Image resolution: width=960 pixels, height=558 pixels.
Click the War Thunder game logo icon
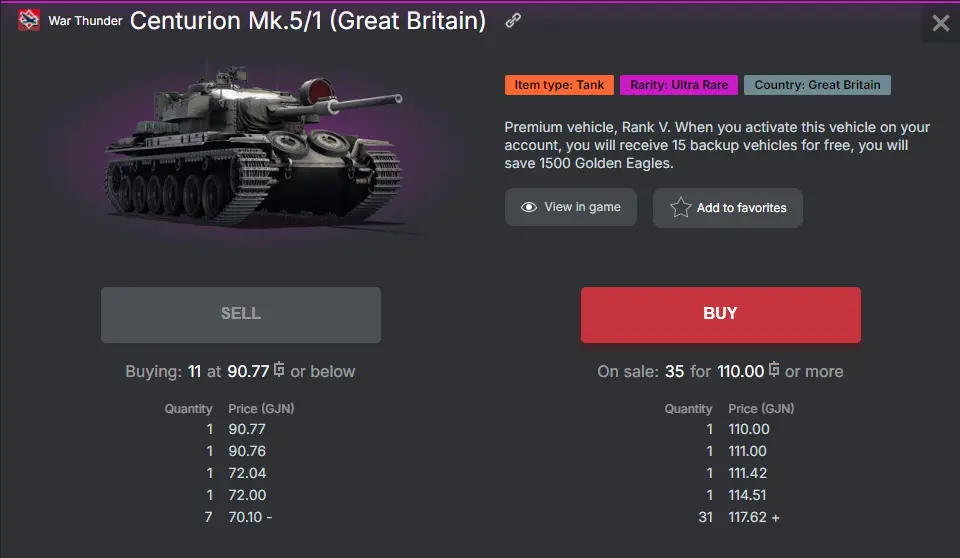pos(29,20)
